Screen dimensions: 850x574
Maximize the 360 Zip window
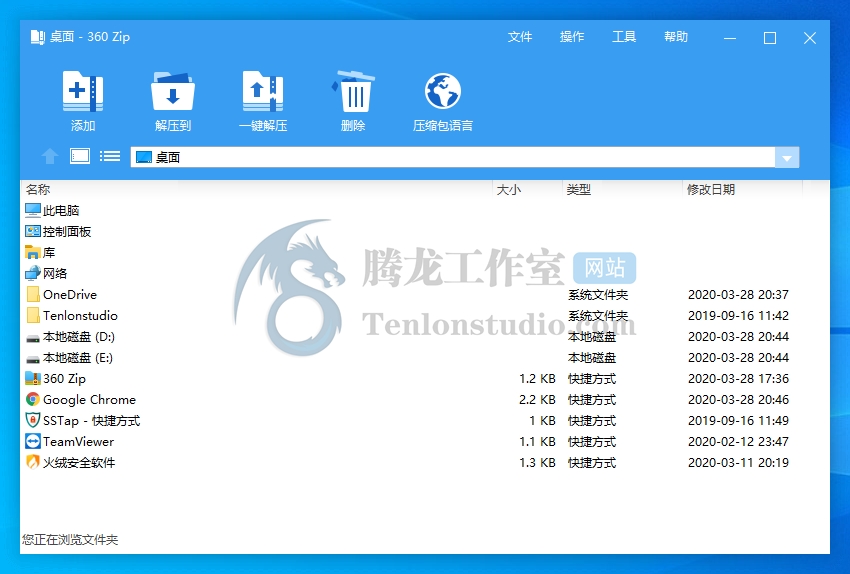click(x=770, y=38)
